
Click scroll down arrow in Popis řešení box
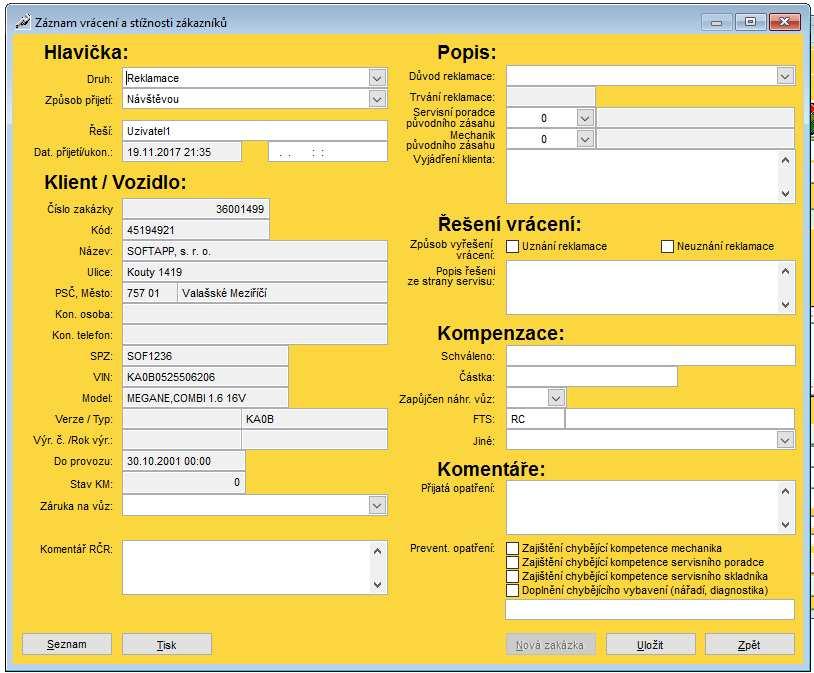pyautogui.click(x=785, y=304)
